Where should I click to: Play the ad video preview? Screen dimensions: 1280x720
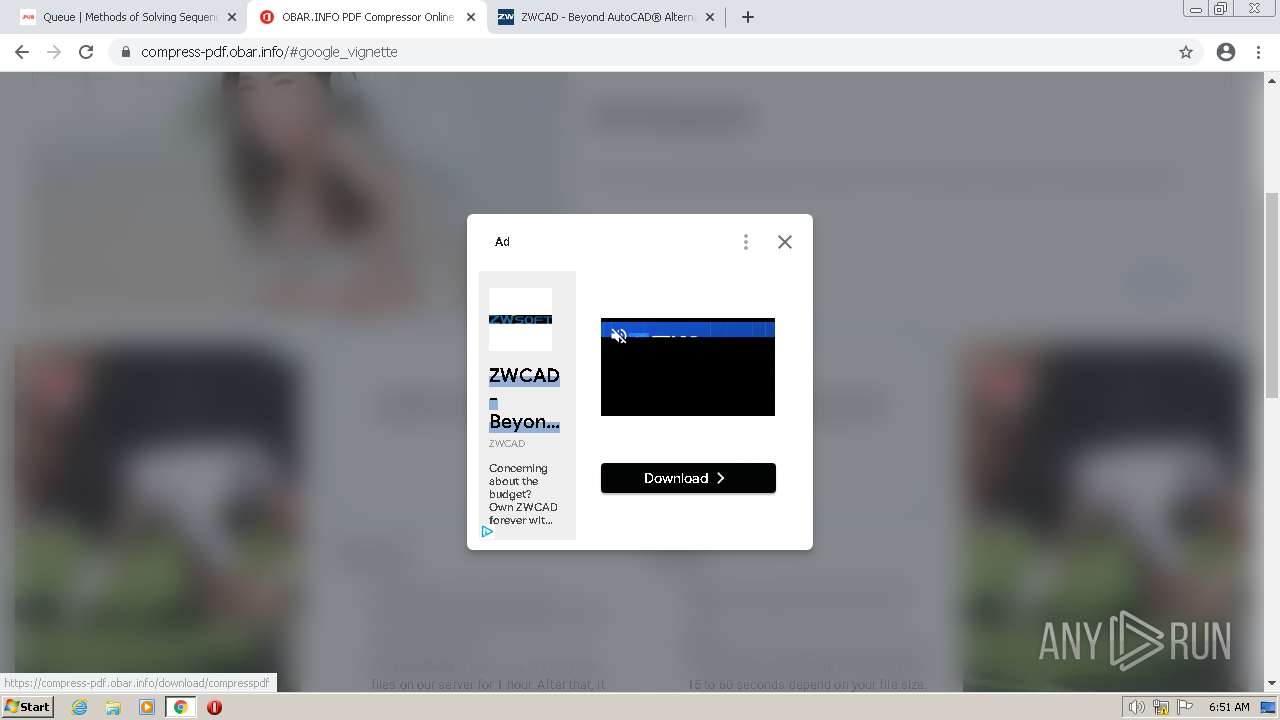click(x=688, y=367)
